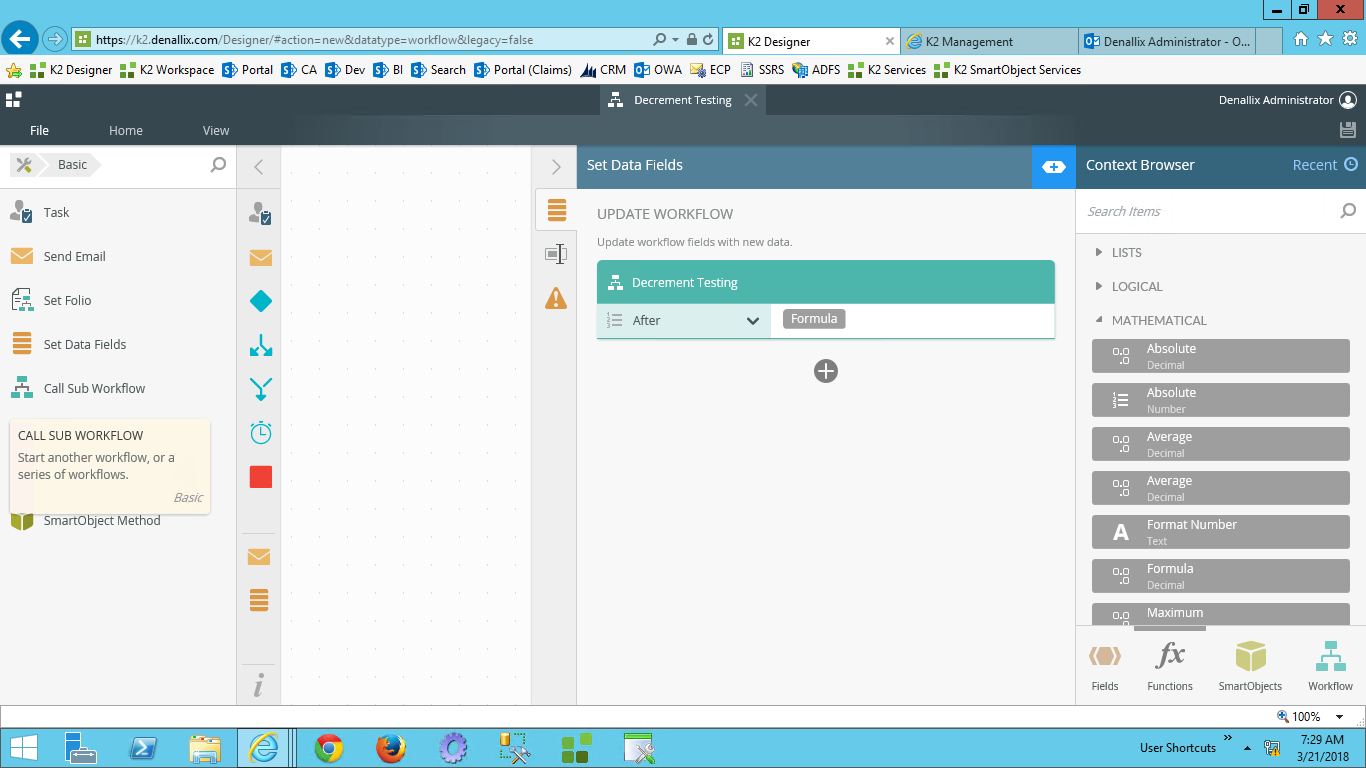
Task: Open the rename properties tab icon
Action: [556, 254]
